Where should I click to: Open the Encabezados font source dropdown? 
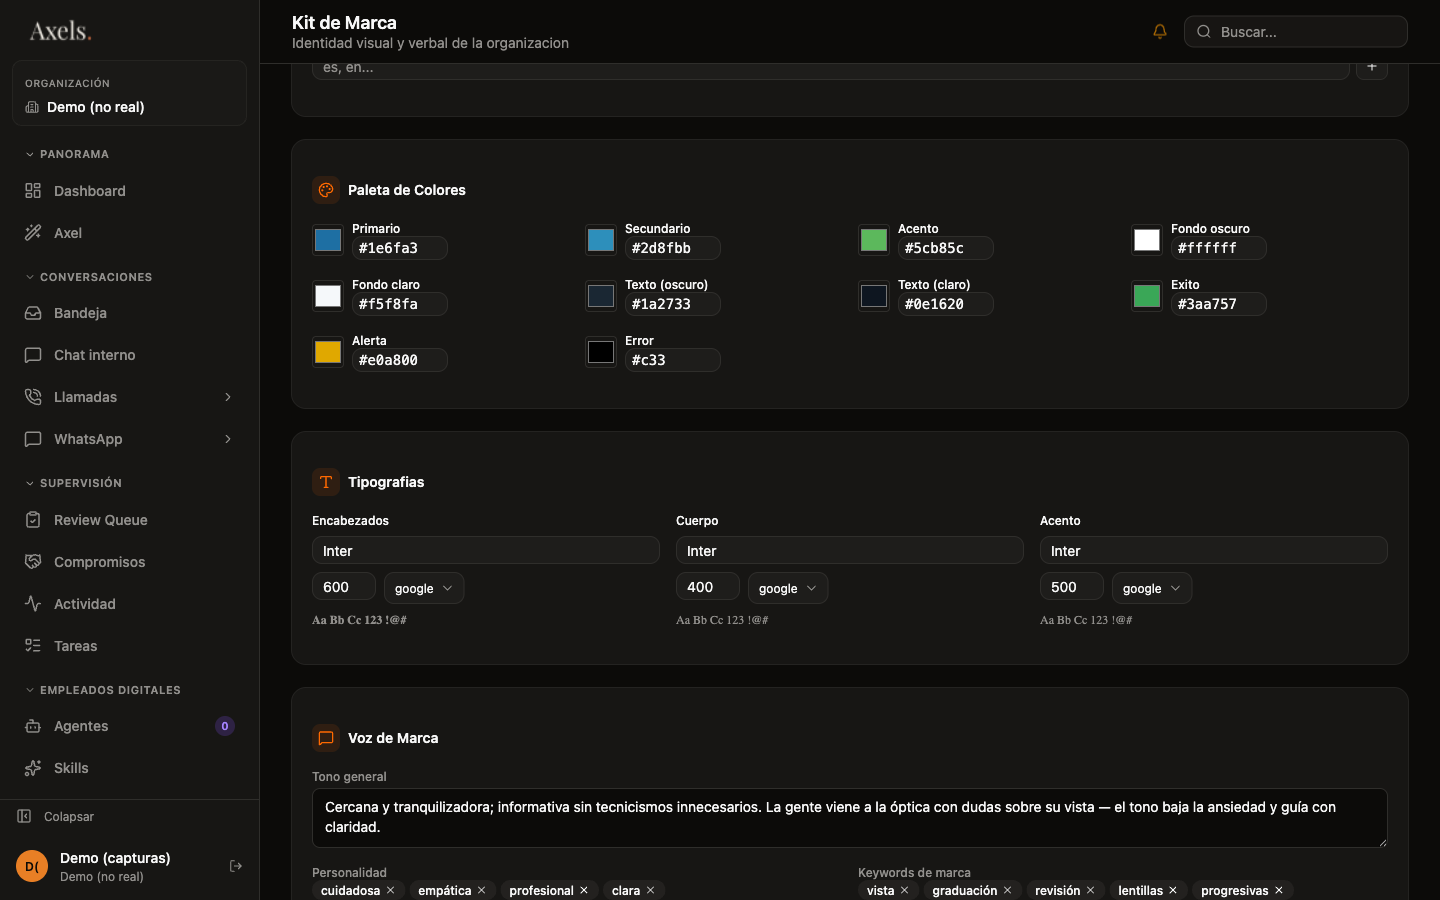(424, 588)
